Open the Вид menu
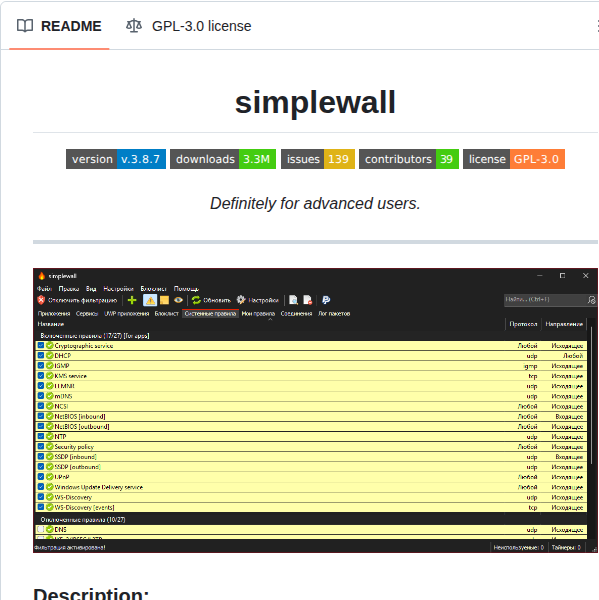Viewport: 599px width, 600px height. (91, 289)
